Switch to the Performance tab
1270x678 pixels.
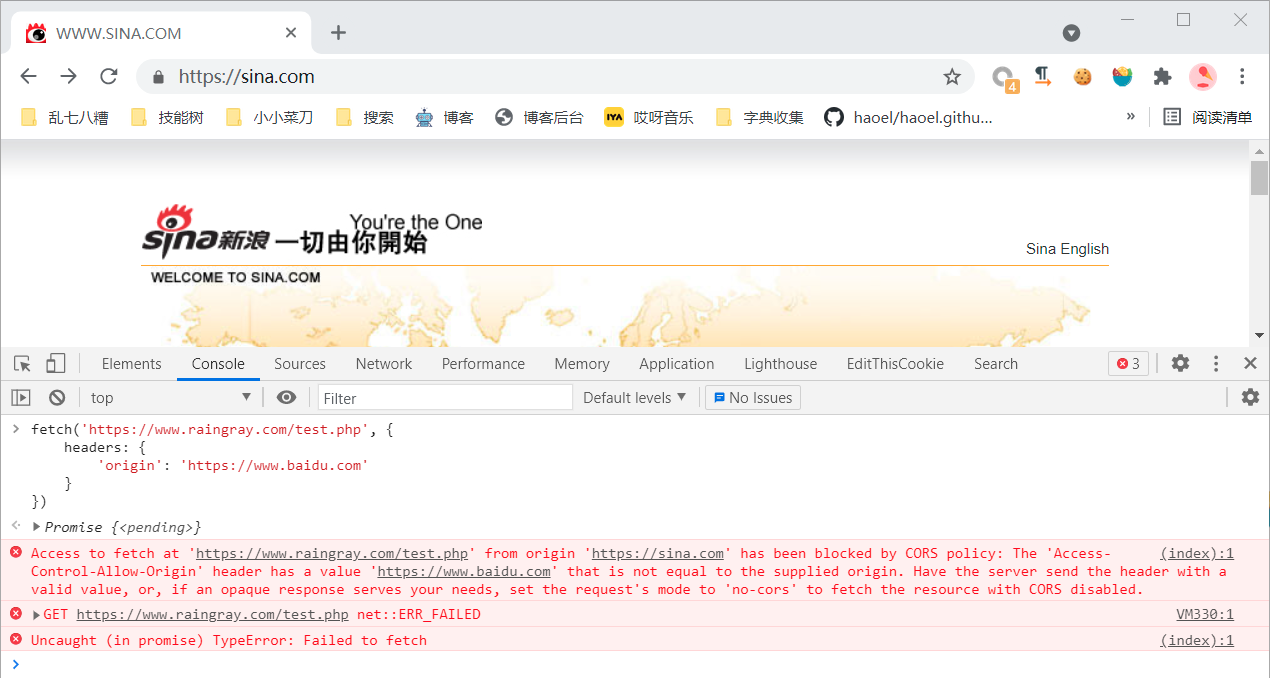point(483,364)
